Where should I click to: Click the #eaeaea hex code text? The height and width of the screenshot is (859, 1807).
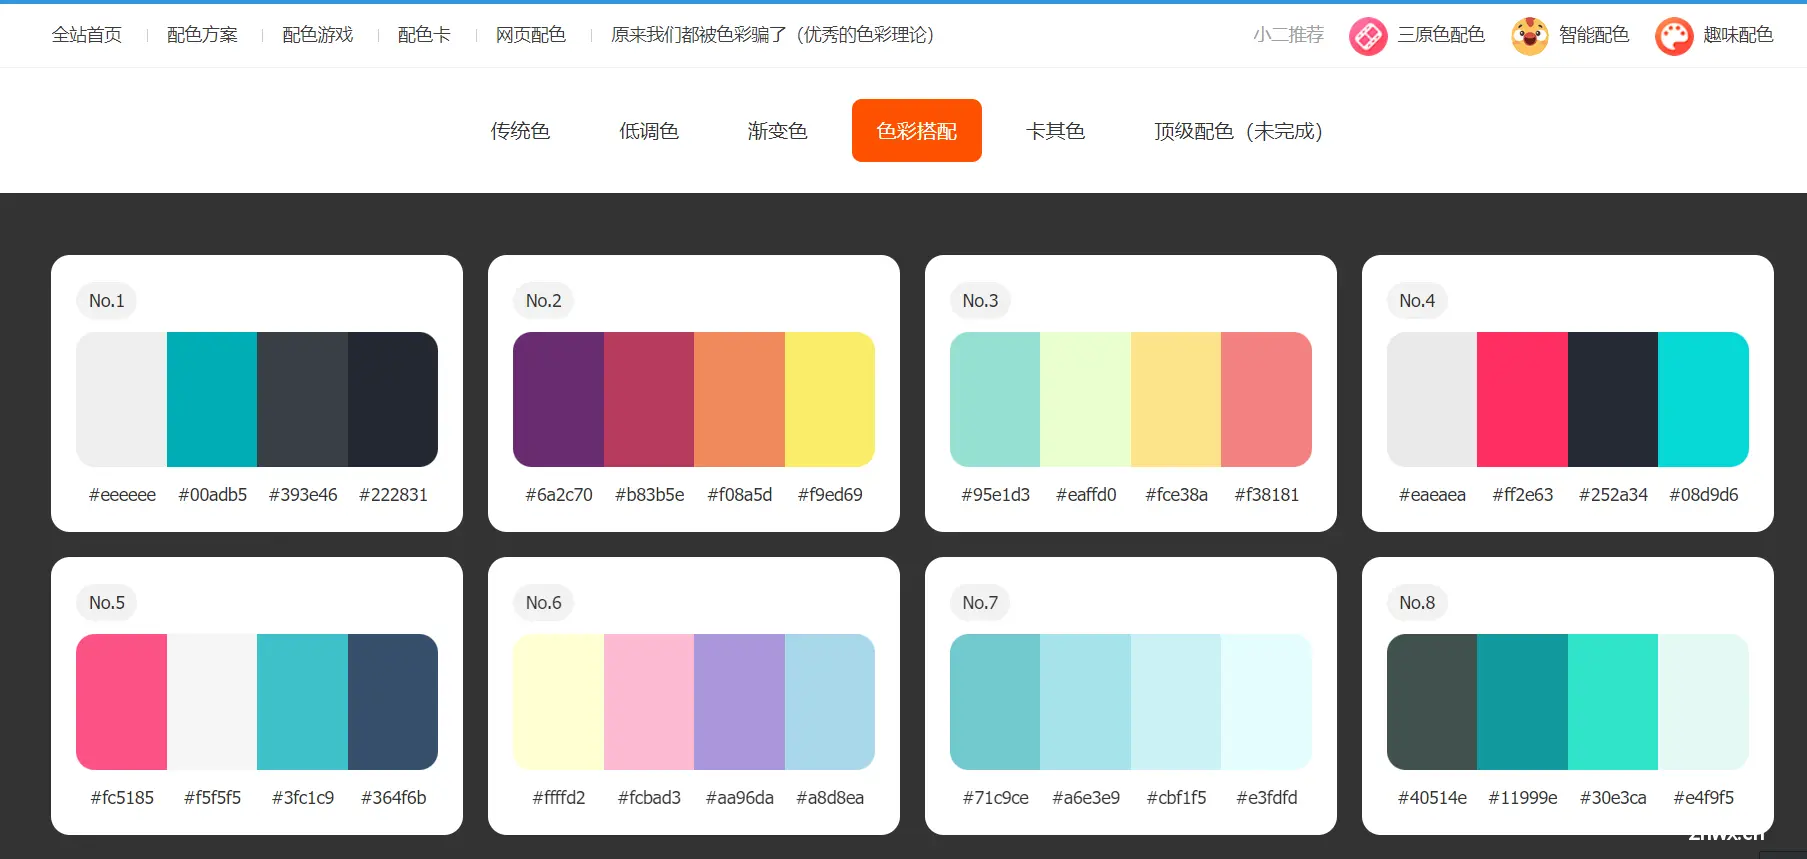1432,495
